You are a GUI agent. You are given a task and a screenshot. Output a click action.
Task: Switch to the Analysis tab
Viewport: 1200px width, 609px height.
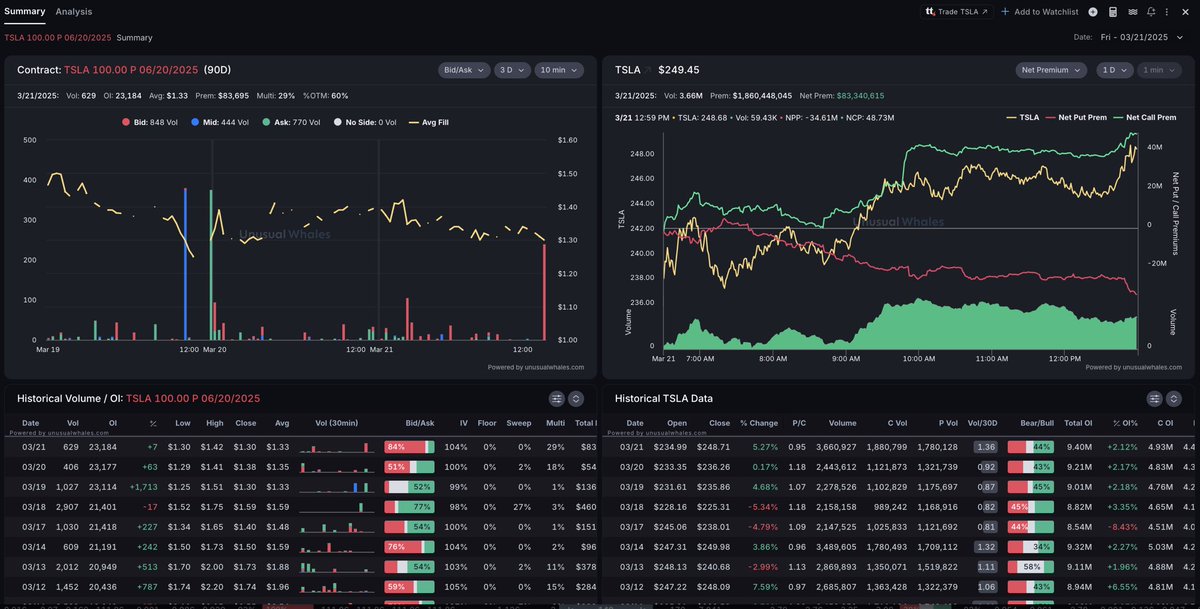click(73, 12)
